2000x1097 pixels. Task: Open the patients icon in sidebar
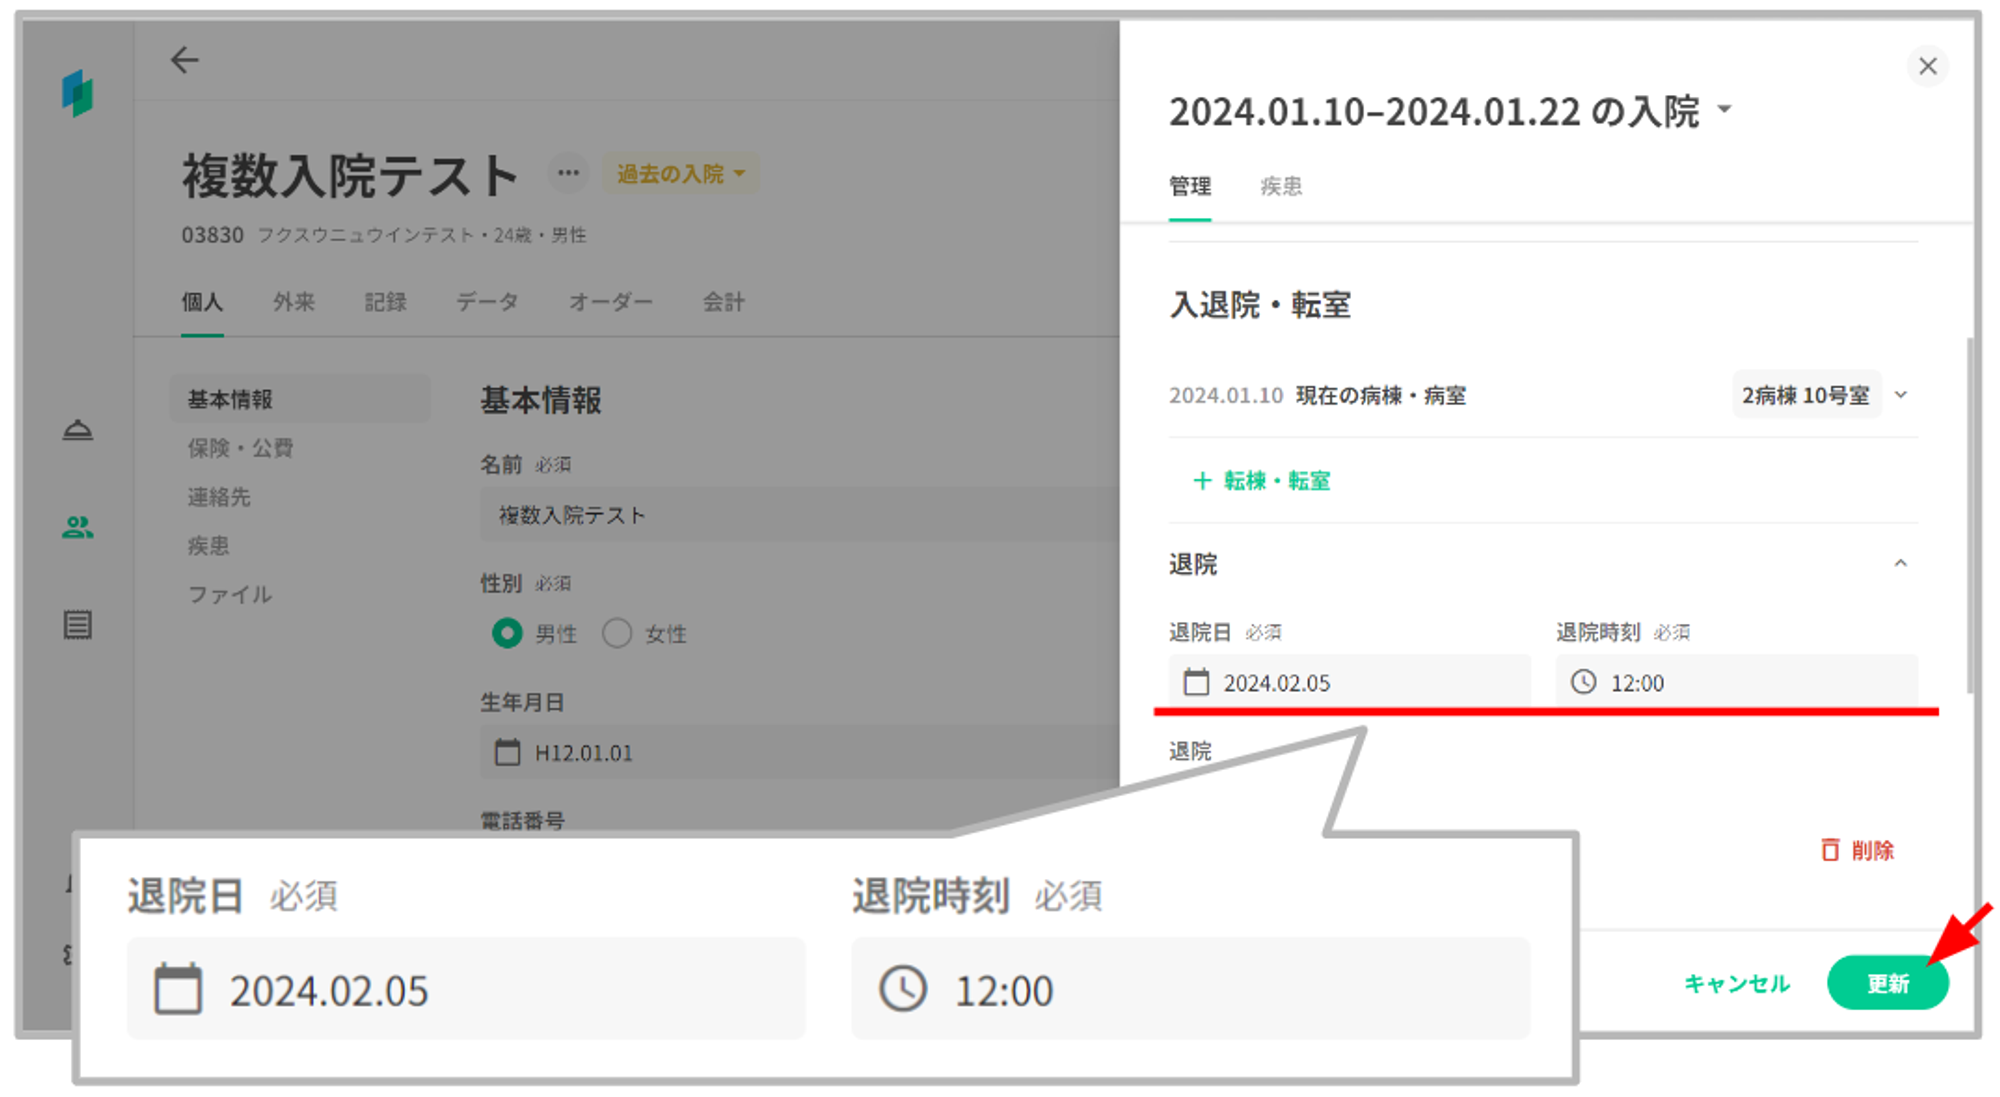[x=77, y=527]
